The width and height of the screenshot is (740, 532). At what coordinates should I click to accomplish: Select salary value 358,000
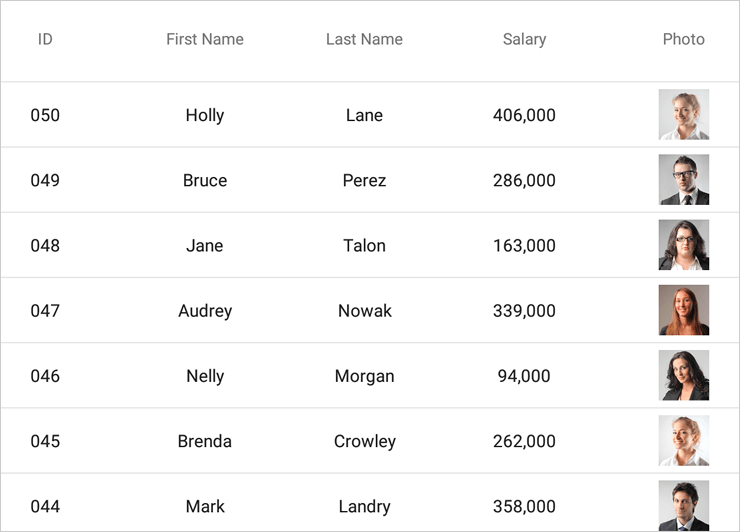pyautogui.click(x=524, y=506)
